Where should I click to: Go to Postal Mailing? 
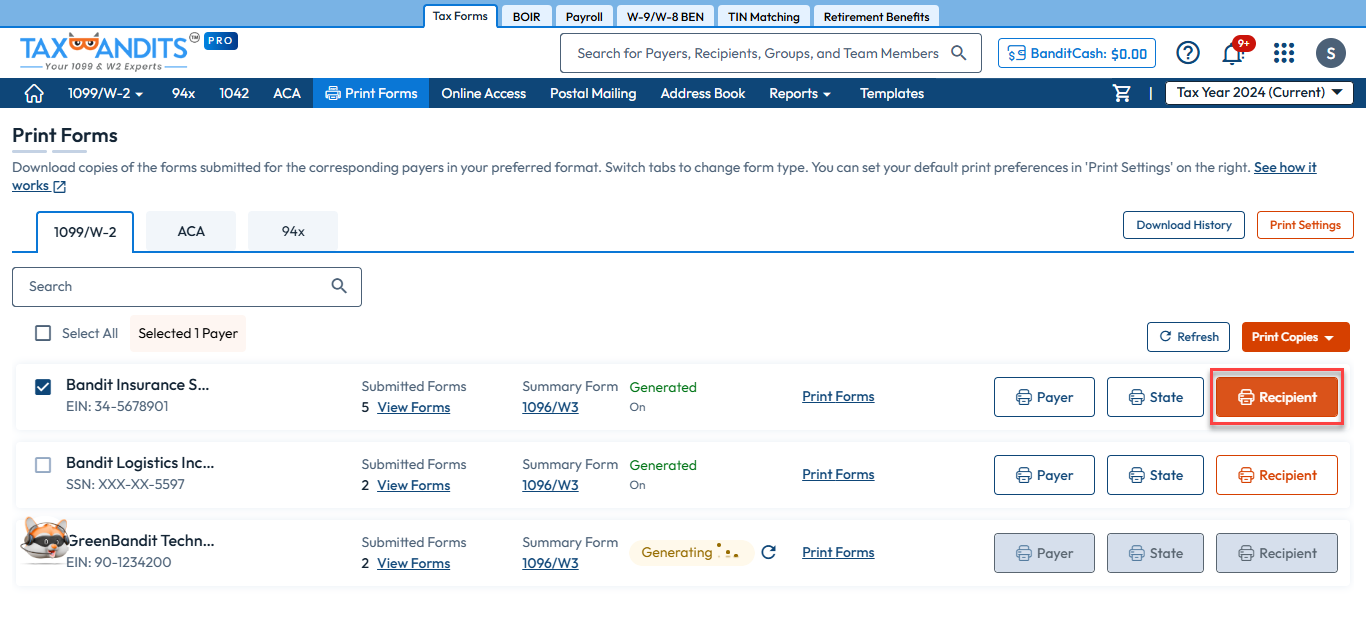pos(593,93)
